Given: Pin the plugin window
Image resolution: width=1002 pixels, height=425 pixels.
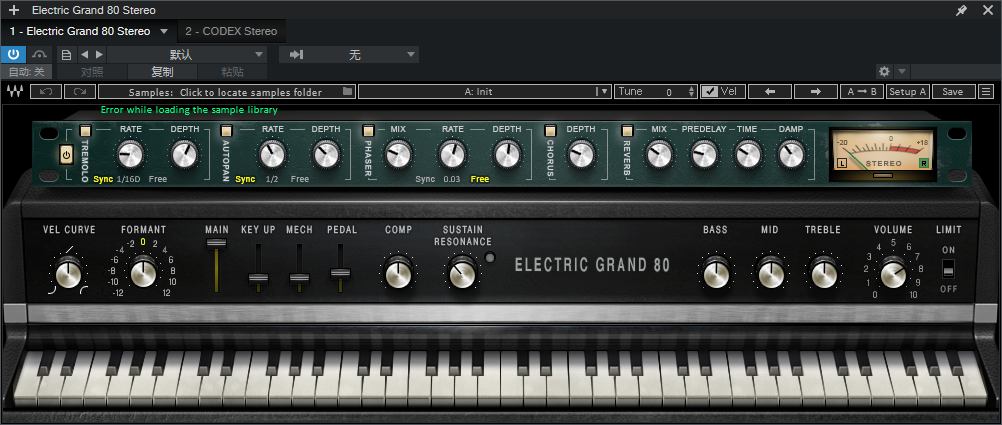Looking at the screenshot, I should coord(961,10).
